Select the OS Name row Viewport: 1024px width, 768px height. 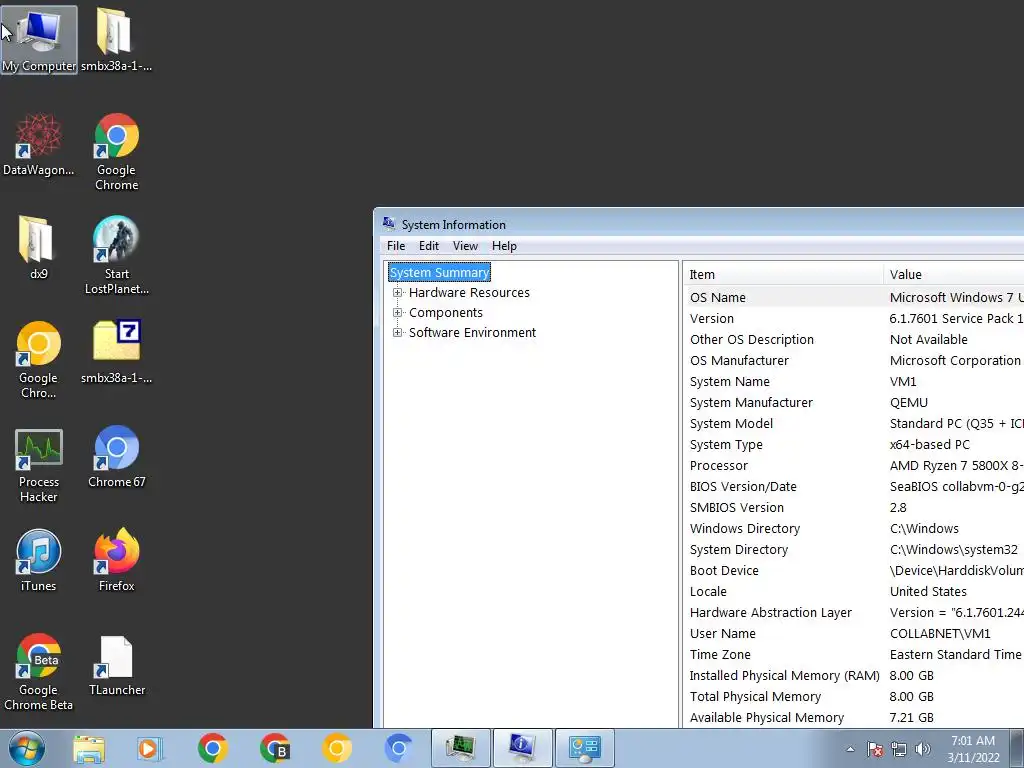[x=854, y=297]
